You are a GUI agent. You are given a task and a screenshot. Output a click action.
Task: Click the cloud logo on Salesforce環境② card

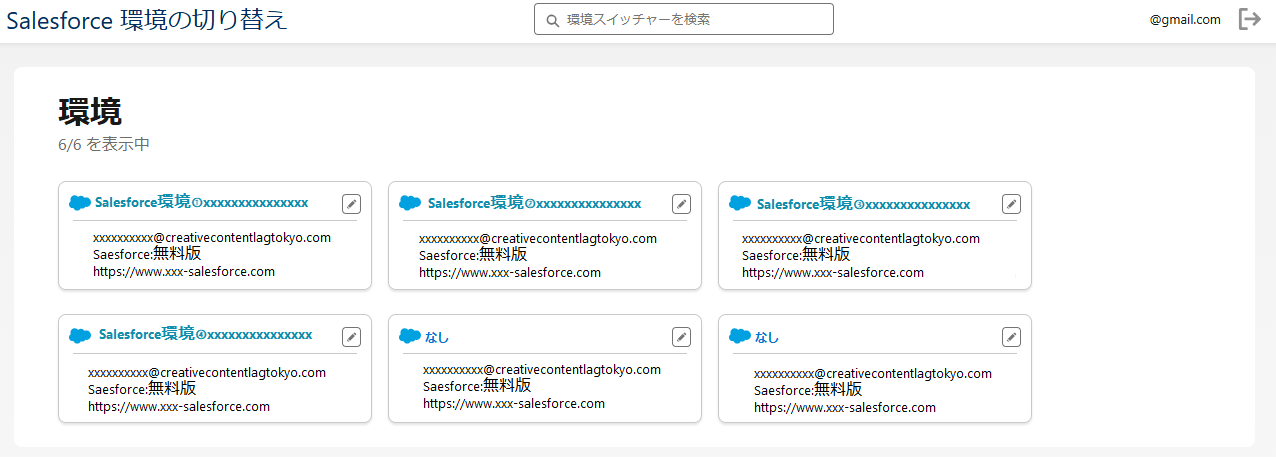410,203
